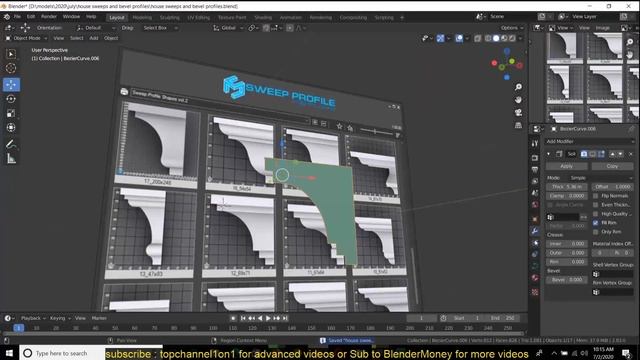Toggle X-ray mode in viewport header
640x360 pixels.
tap(478, 38)
